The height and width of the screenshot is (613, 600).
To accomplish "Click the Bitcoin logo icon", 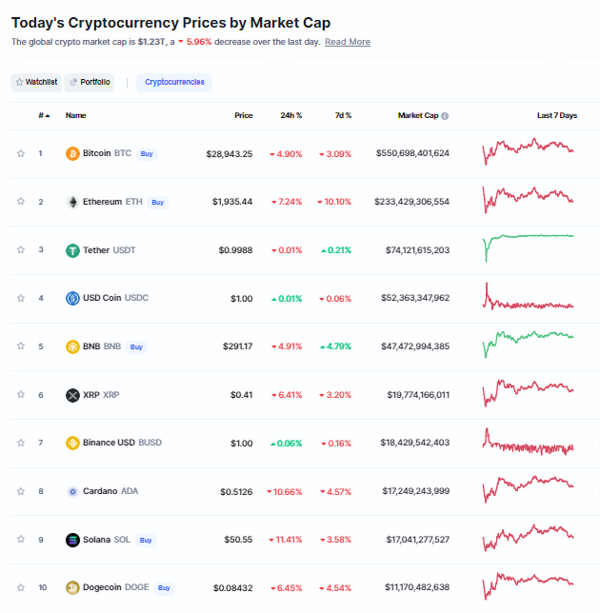I will tap(72, 153).
